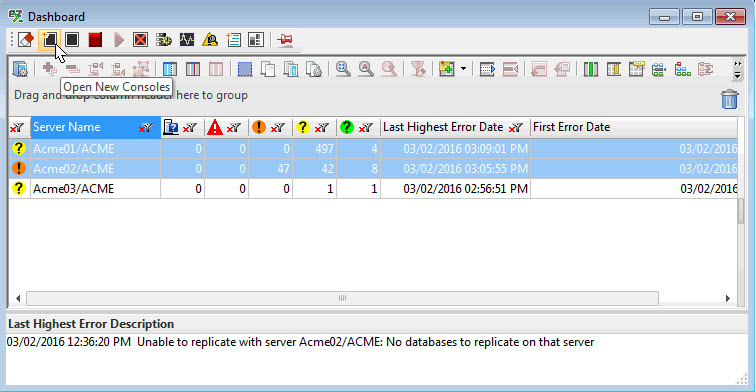Click the leftmost status column filter icon
Viewport: 756px width, 392px height.
[x=17, y=128]
